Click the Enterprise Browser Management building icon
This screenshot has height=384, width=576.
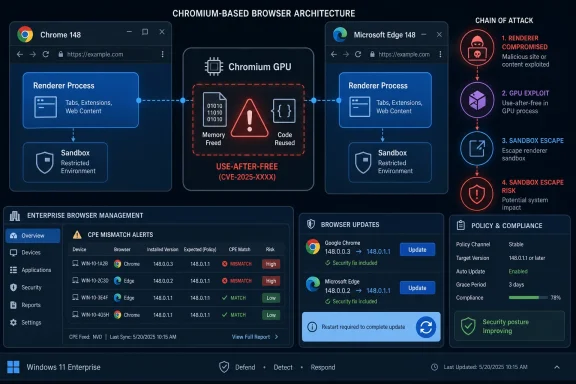pos(15,216)
